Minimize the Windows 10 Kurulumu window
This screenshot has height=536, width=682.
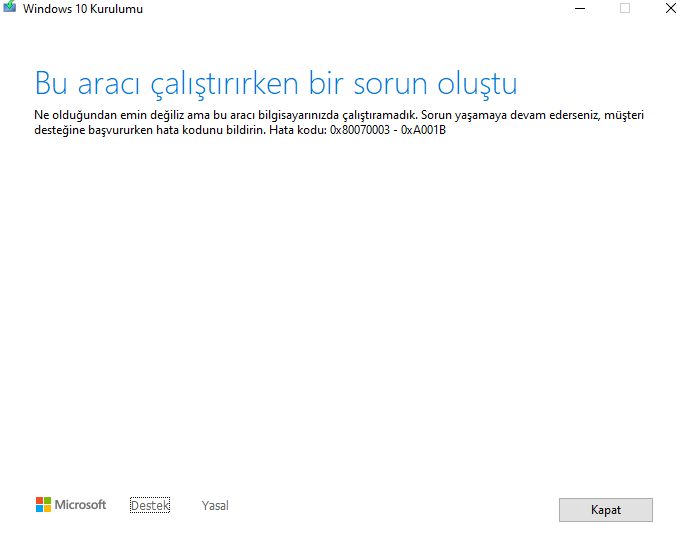tap(580, 8)
